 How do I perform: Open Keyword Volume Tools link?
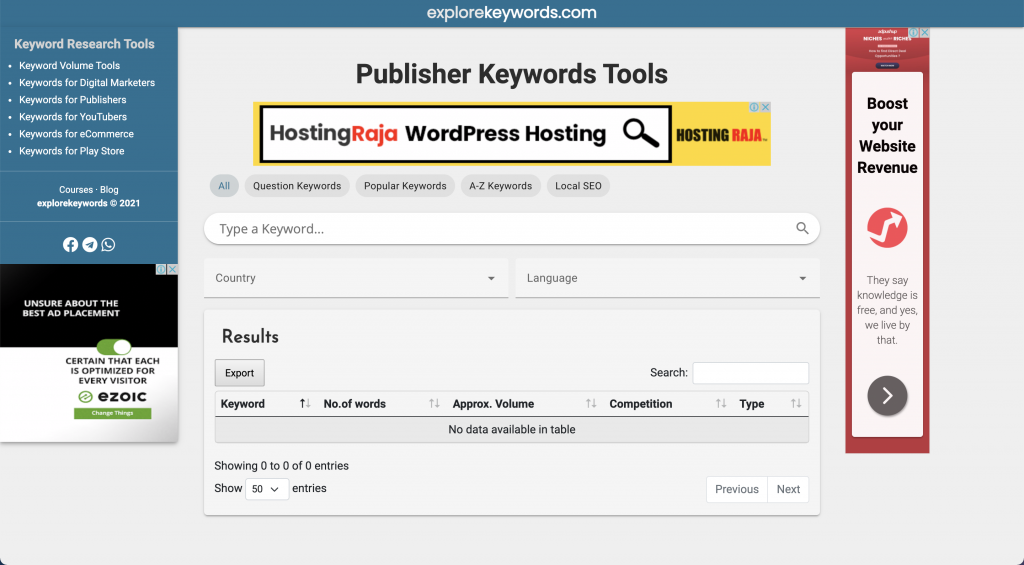[x=69, y=65]
